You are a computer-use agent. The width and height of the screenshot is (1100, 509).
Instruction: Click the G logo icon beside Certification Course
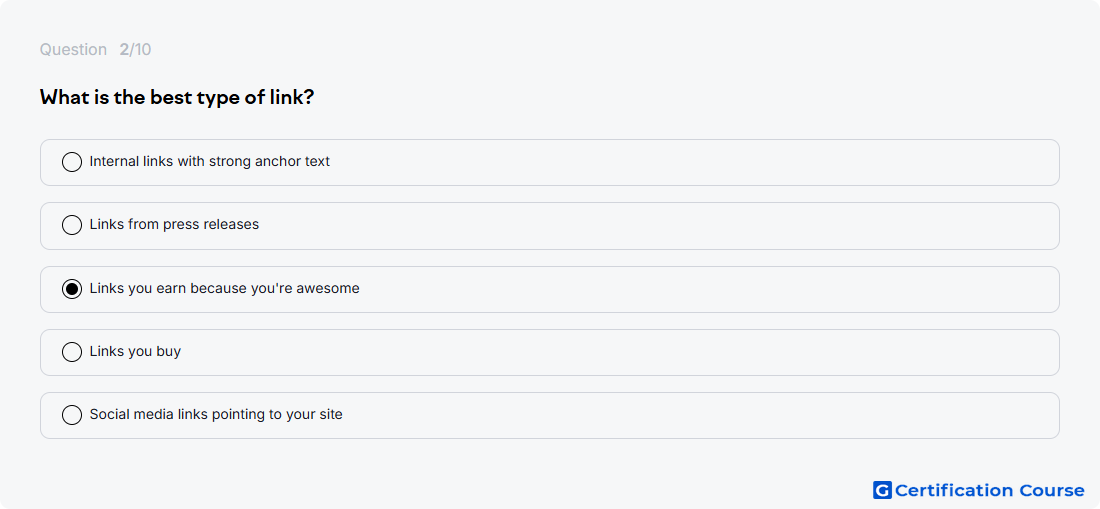coord(882,490)
